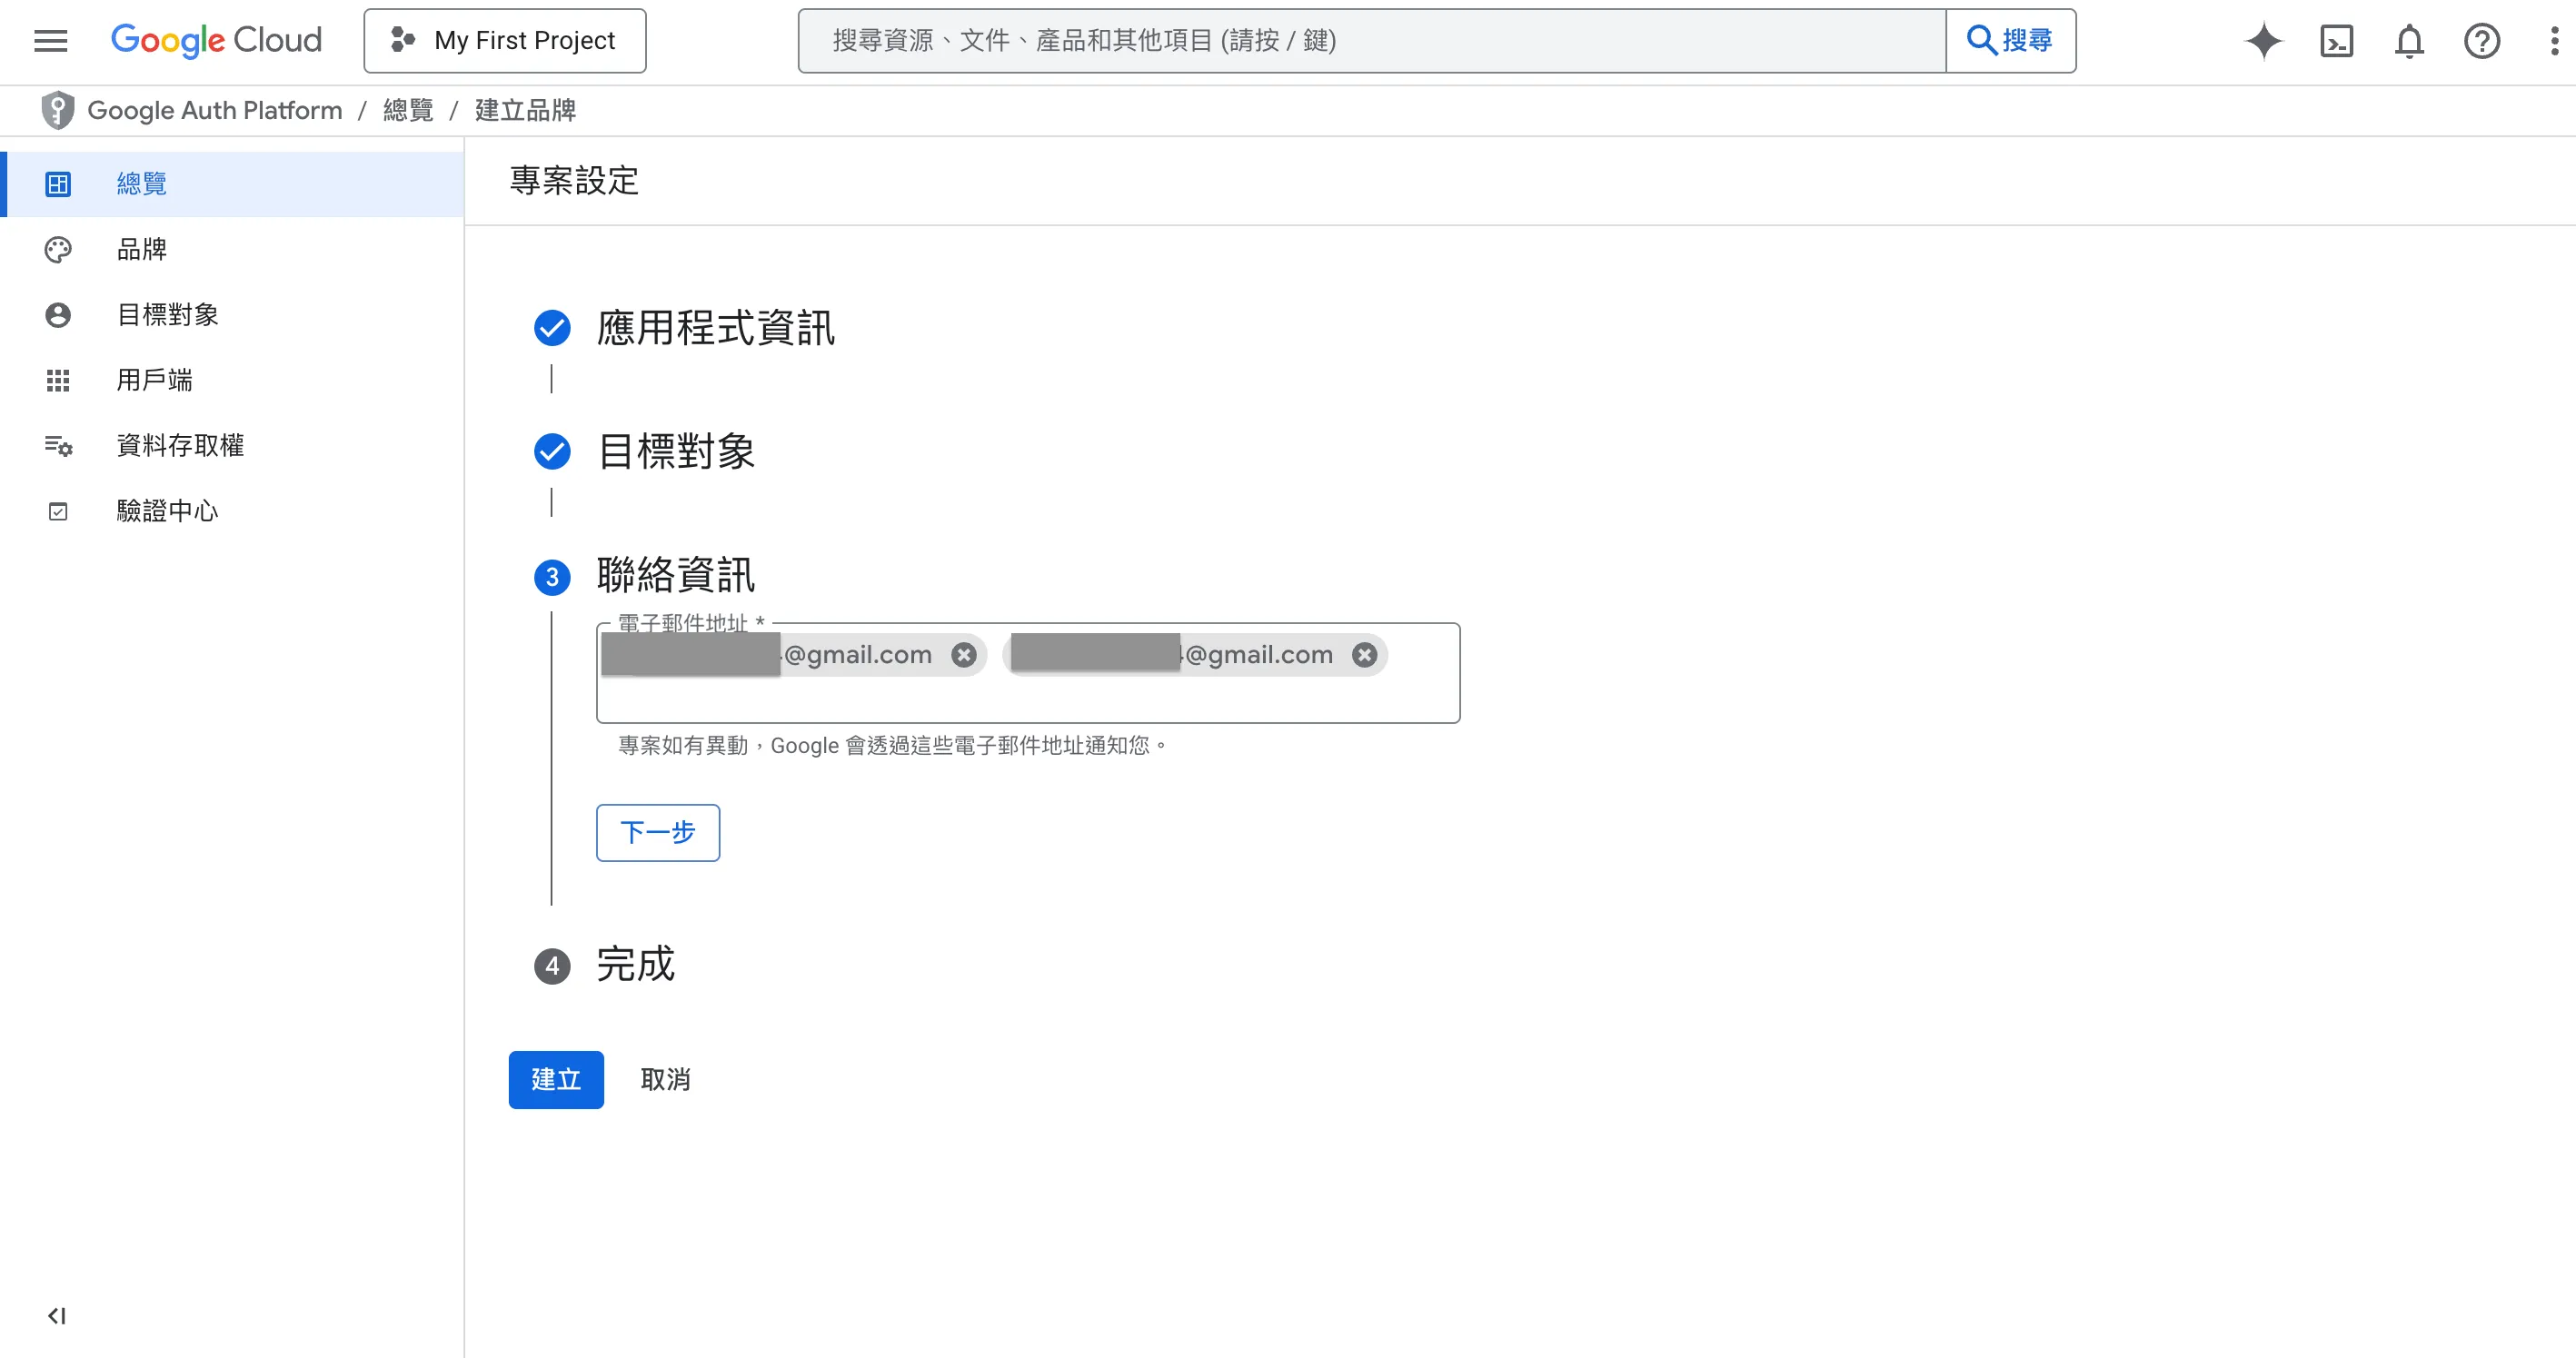Open Gemini AI assistant sparkle icon
This screenshot has height=1358, width=2576.
2264,41
